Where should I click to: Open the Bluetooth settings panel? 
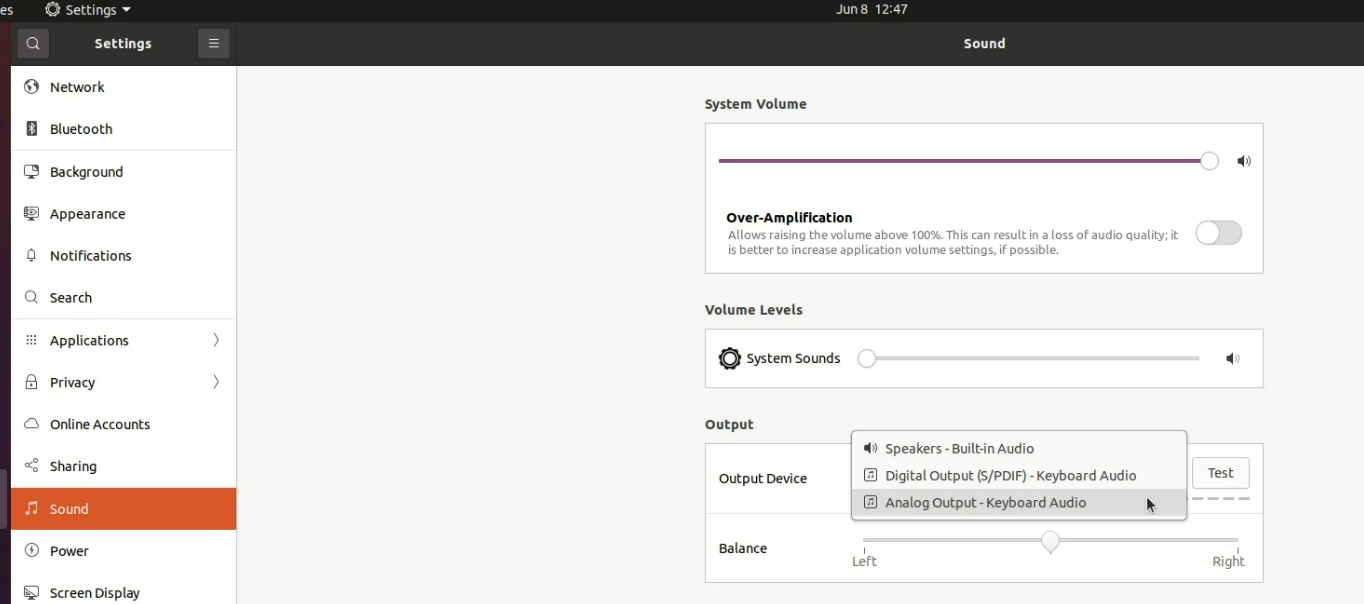click(124, 129)
